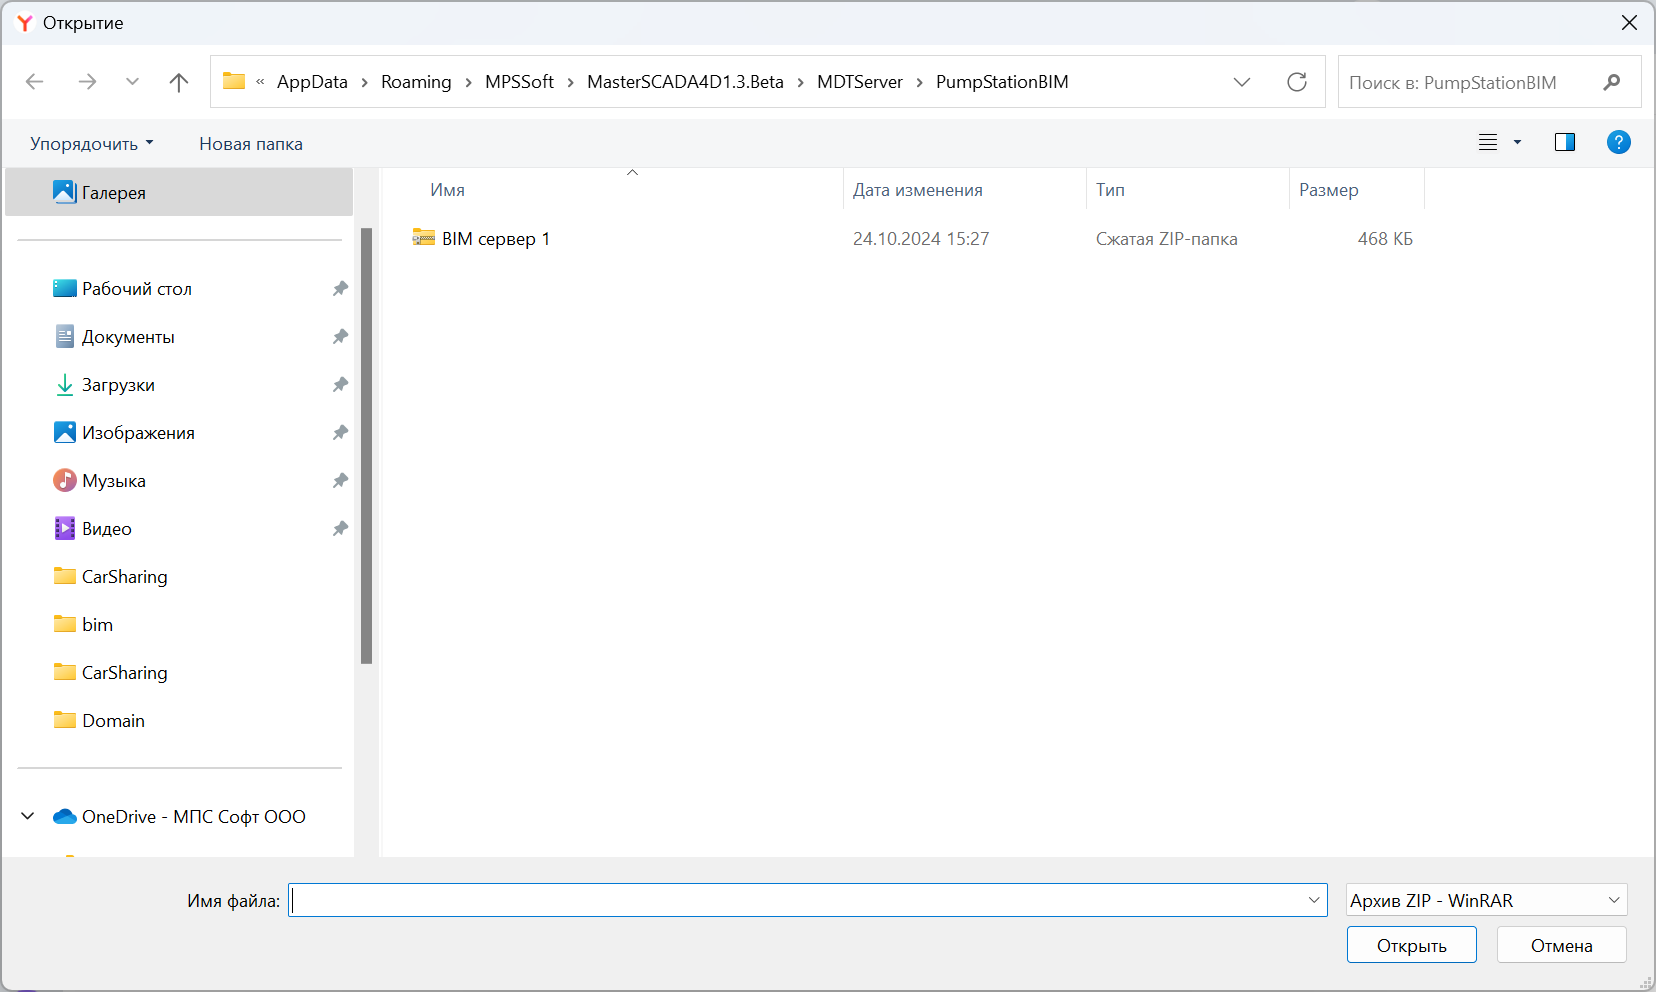
Task: Expand the address bar history dropdown
Action: coord(1242,82)
